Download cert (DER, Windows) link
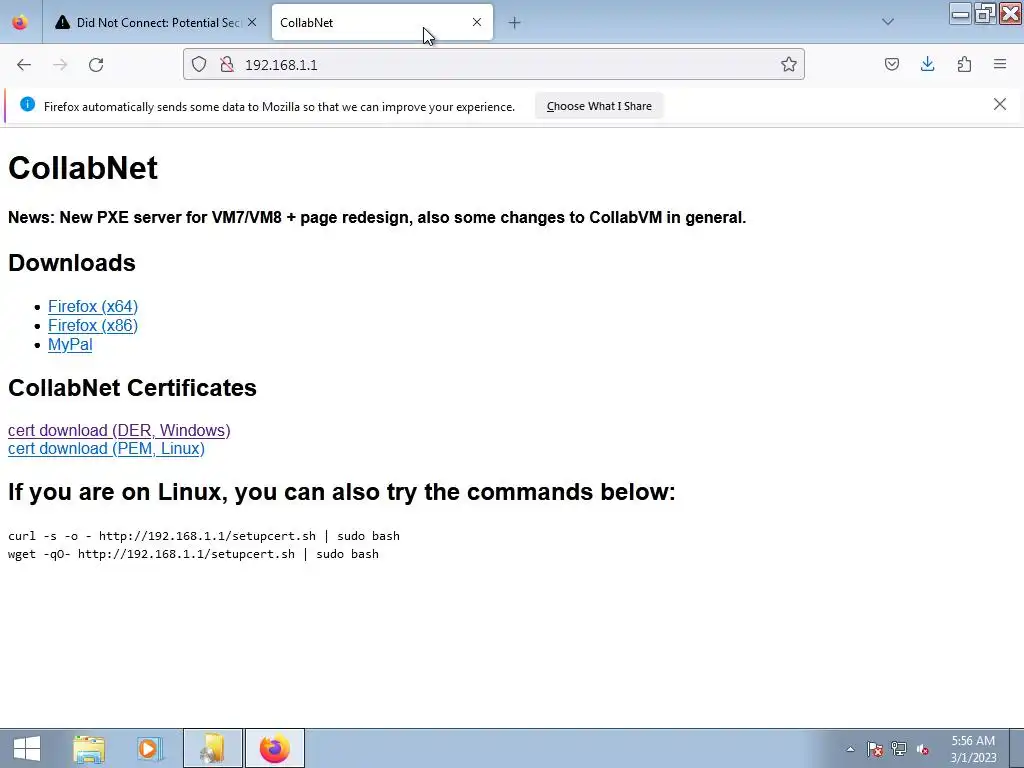Screen dimensions: 1024x768 click(x=119, y=430)
